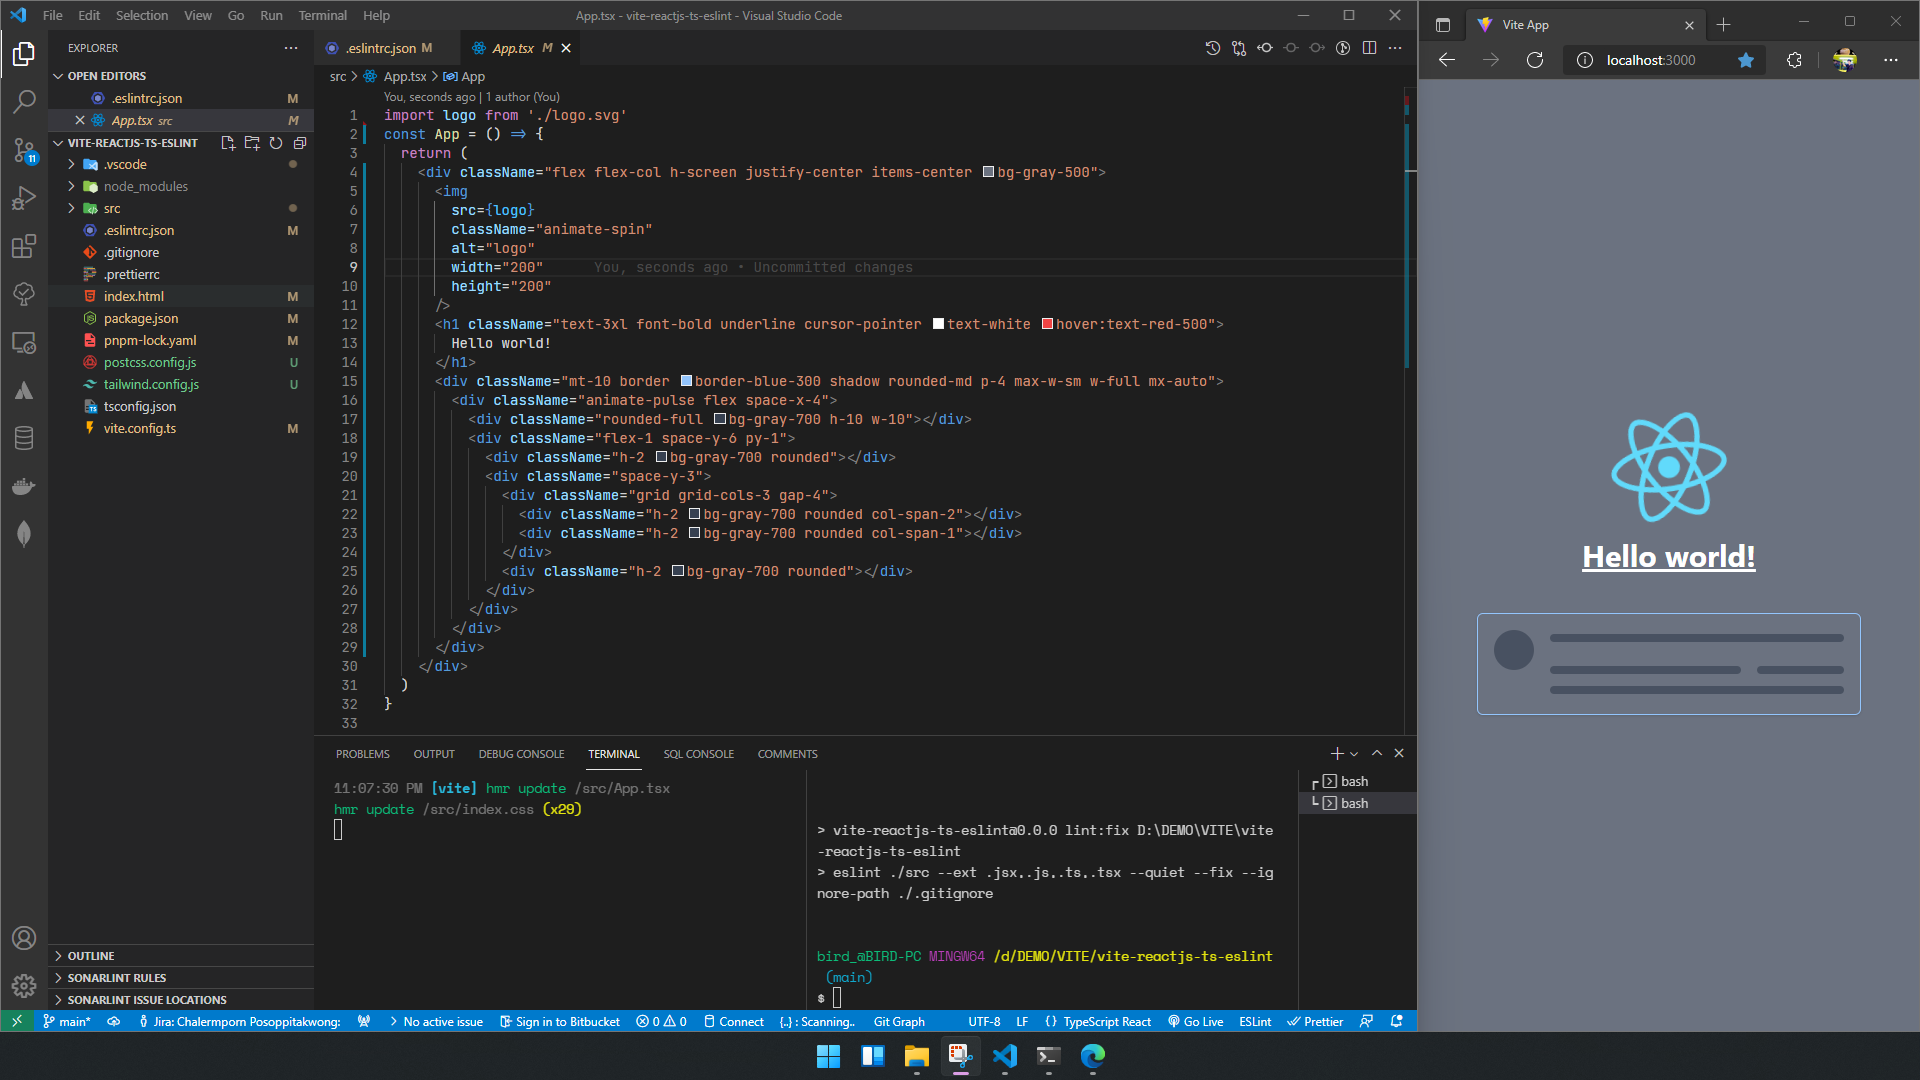
Task: Open the Source Control view
Action: 24,150
